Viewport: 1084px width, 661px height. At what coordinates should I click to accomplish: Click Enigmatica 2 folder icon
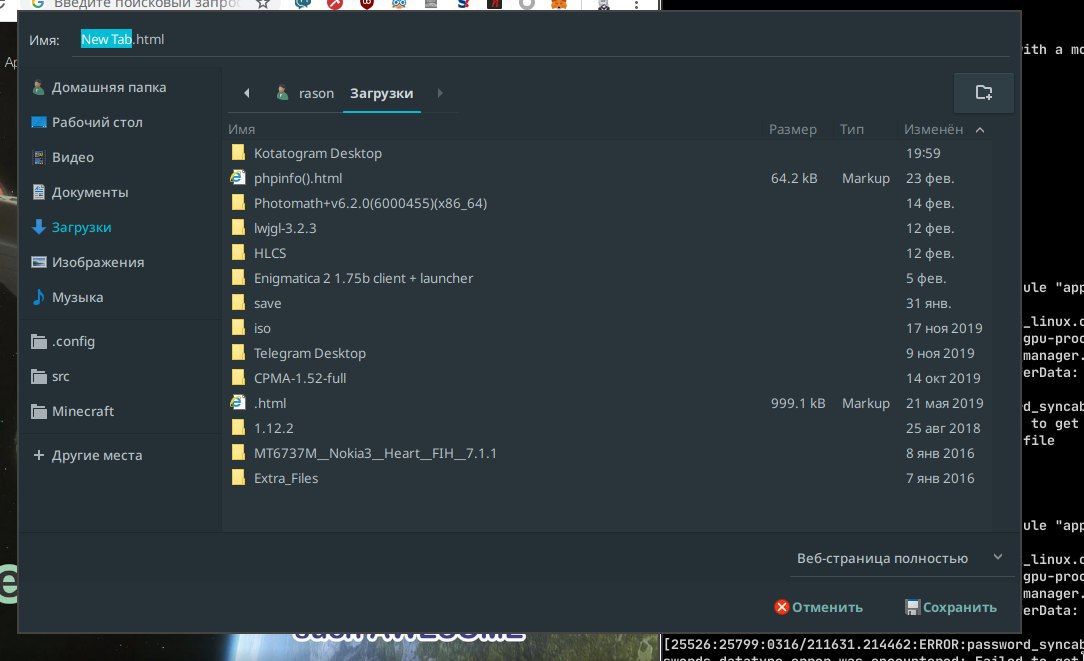click(x=239, y=278)
